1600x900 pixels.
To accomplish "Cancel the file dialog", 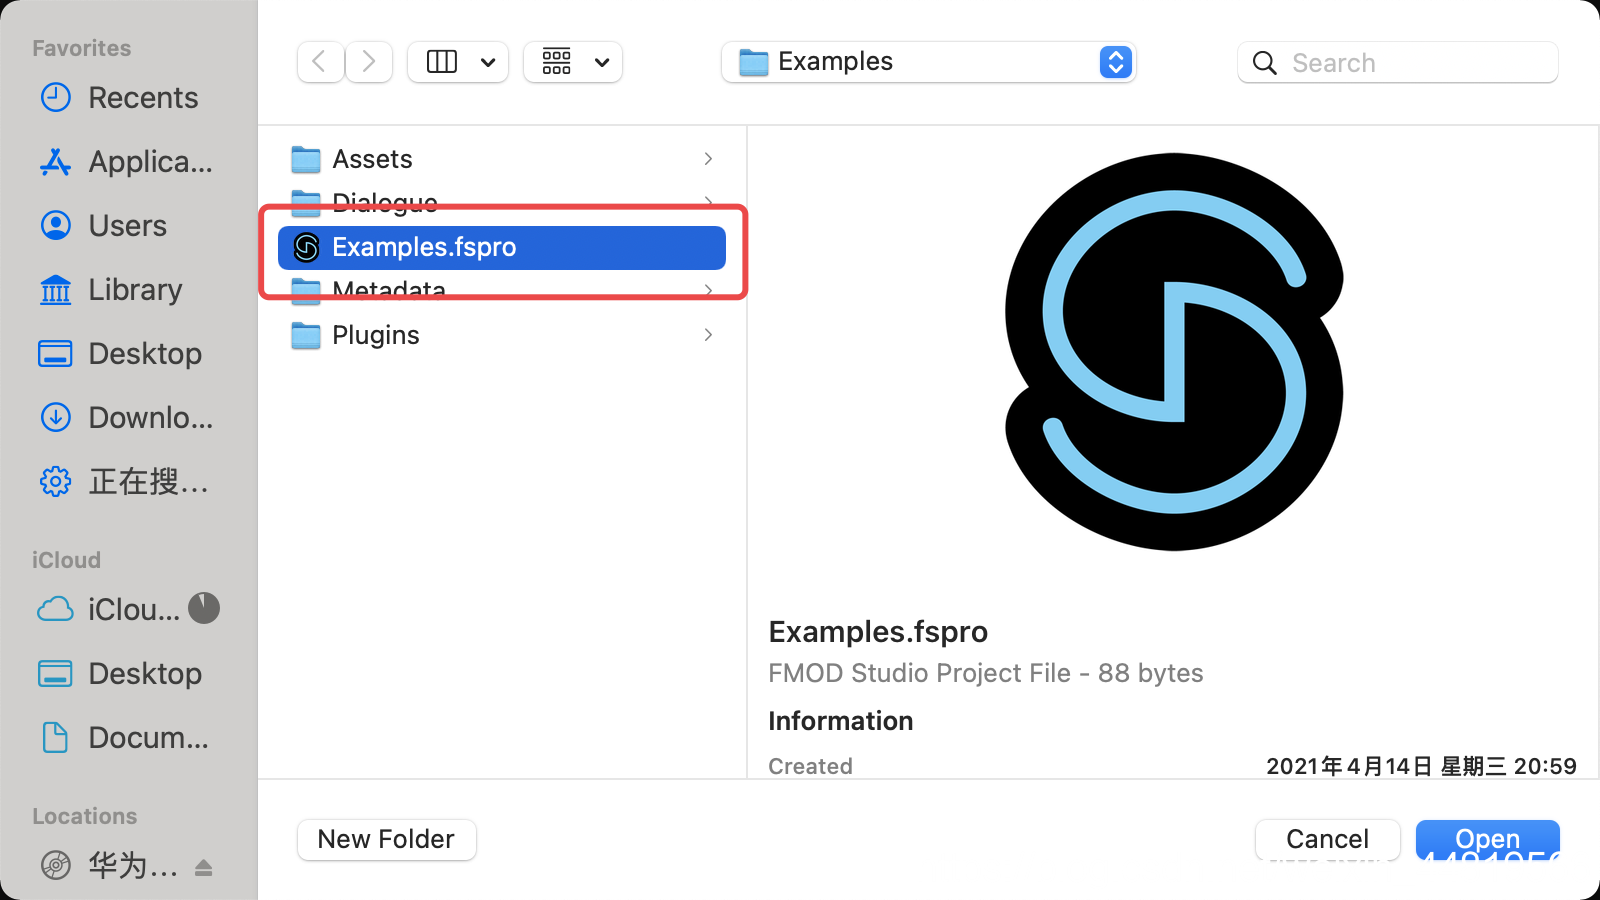I will (x=1327, y=839).
